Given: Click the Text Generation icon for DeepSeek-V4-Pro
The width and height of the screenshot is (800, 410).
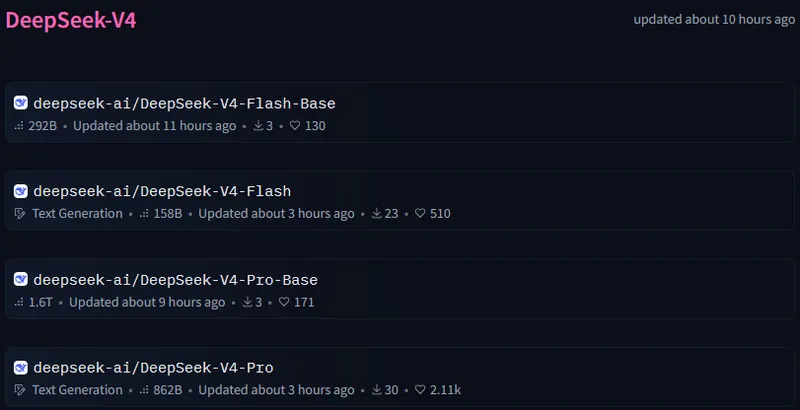Looking at the screenshot, I should coord(20,390).
